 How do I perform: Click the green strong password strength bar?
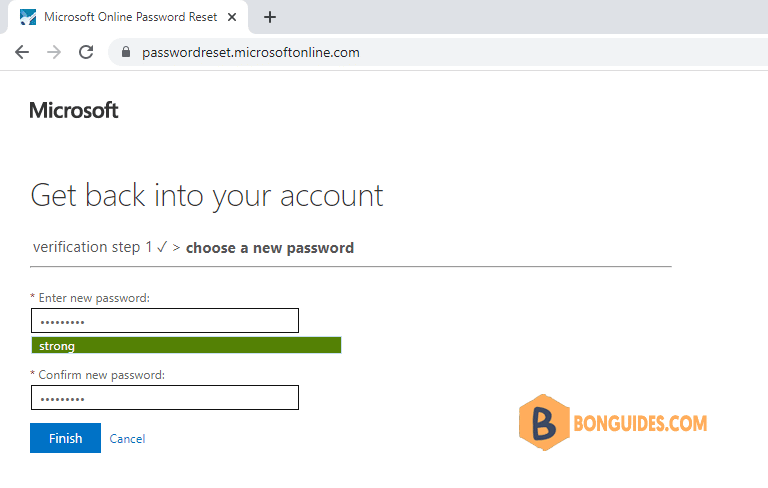point(186,345)
